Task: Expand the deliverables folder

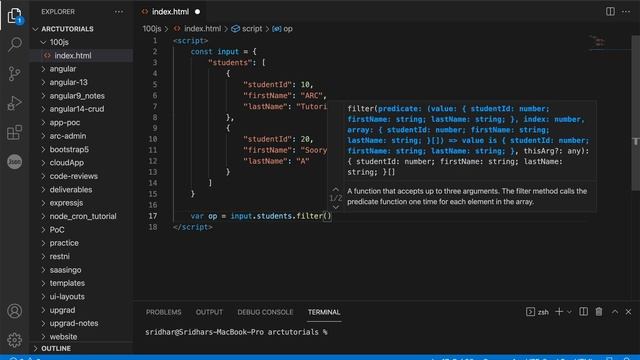Action: pyautogui.click(x=82, y=189)
